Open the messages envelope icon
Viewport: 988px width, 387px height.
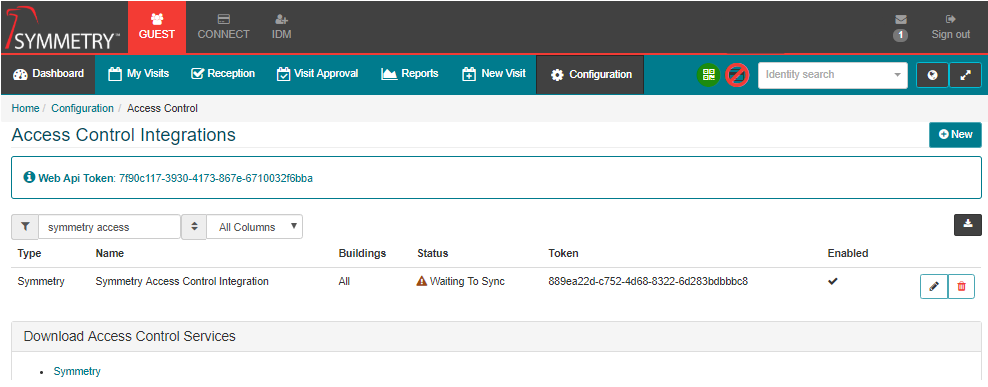click(x=900, y=20)
